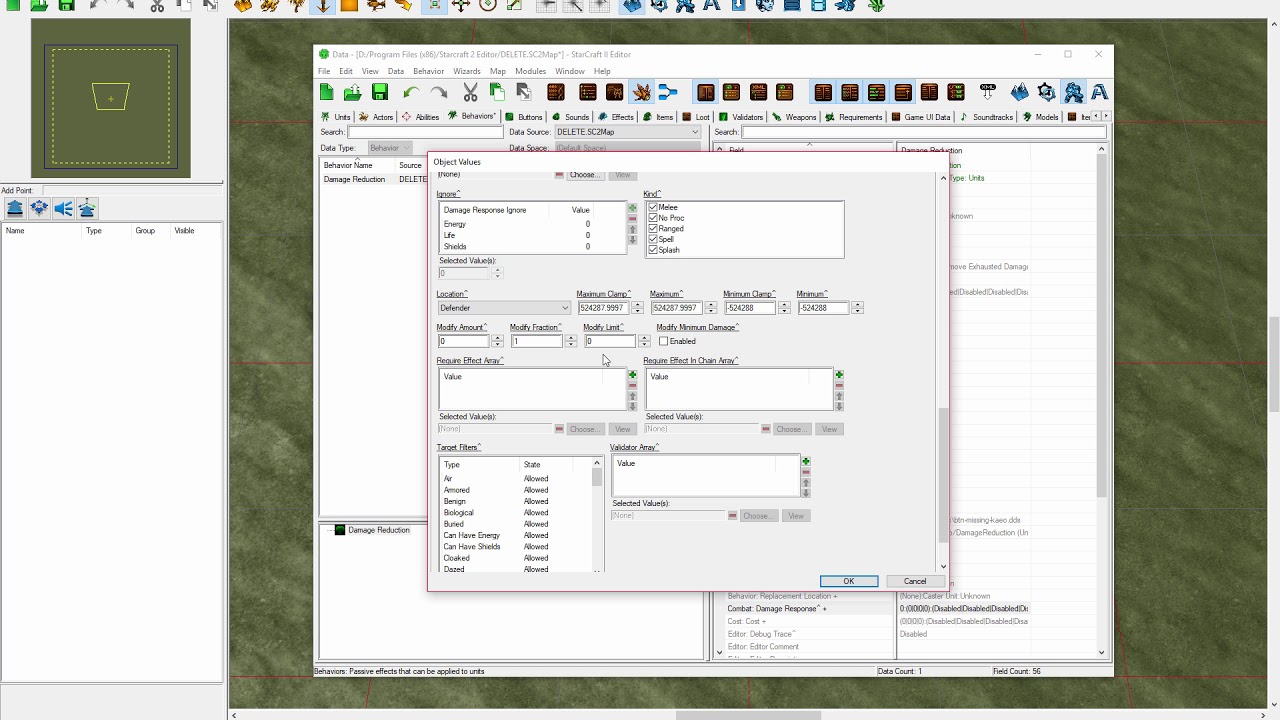
Task: Click the top Choose... button in Object Values
Action: 584,175
